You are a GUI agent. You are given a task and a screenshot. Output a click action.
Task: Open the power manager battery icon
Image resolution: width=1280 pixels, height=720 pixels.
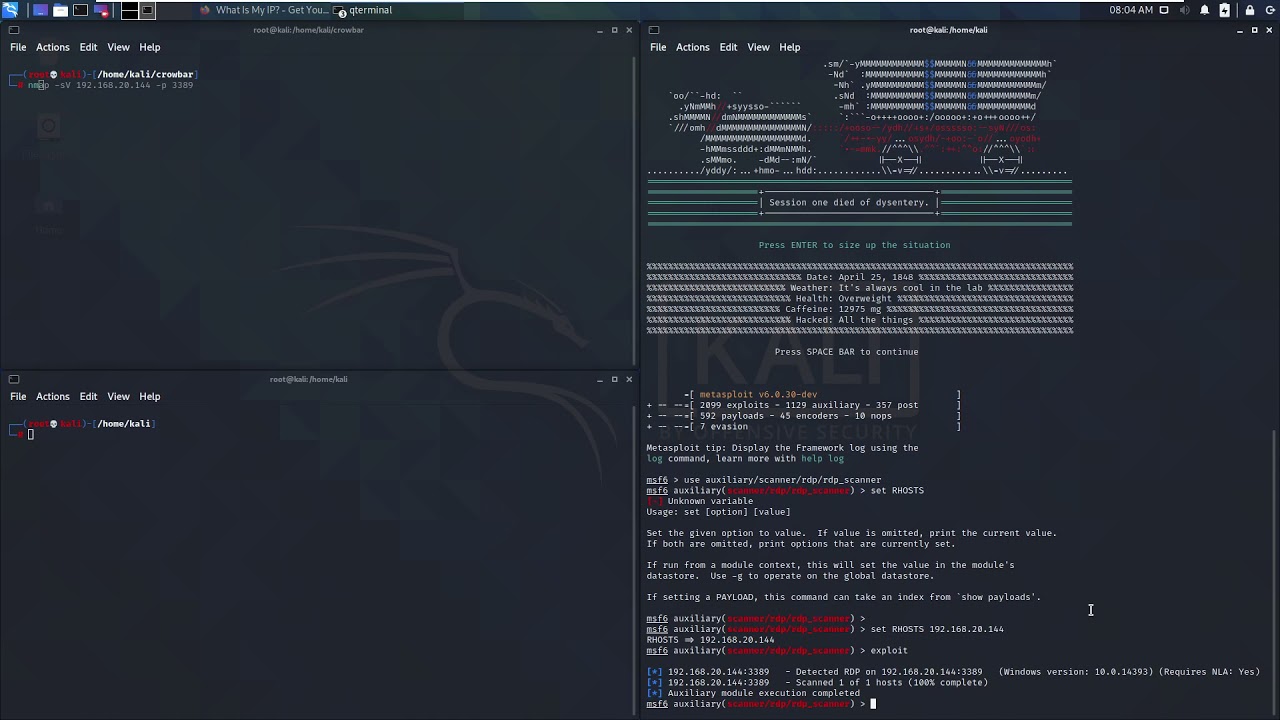(1225, 10)
